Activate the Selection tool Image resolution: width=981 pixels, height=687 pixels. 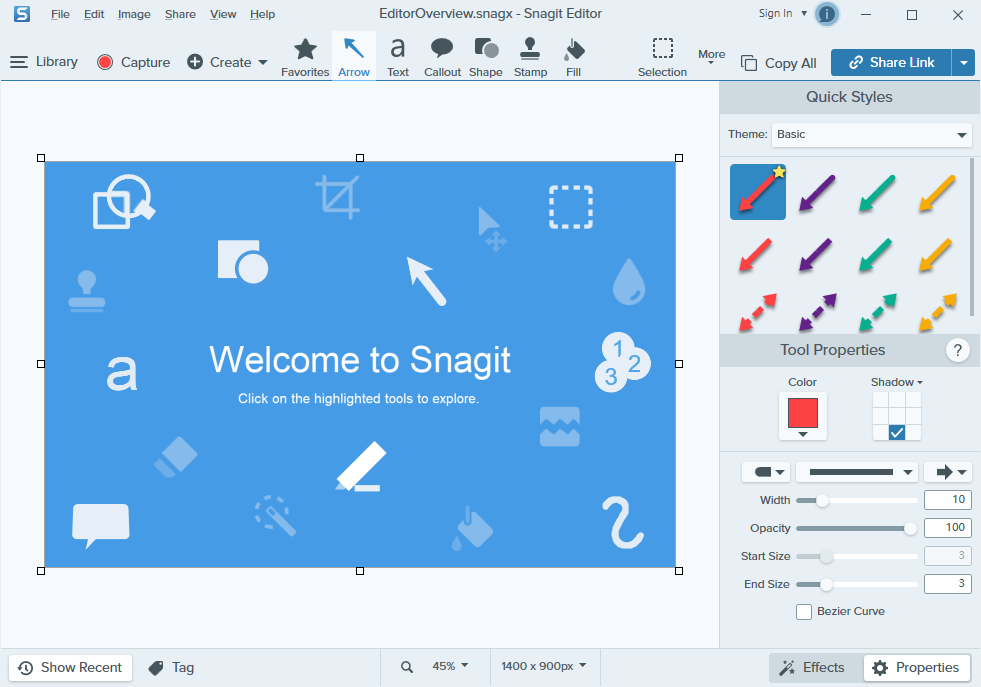[x=662, y=57]
